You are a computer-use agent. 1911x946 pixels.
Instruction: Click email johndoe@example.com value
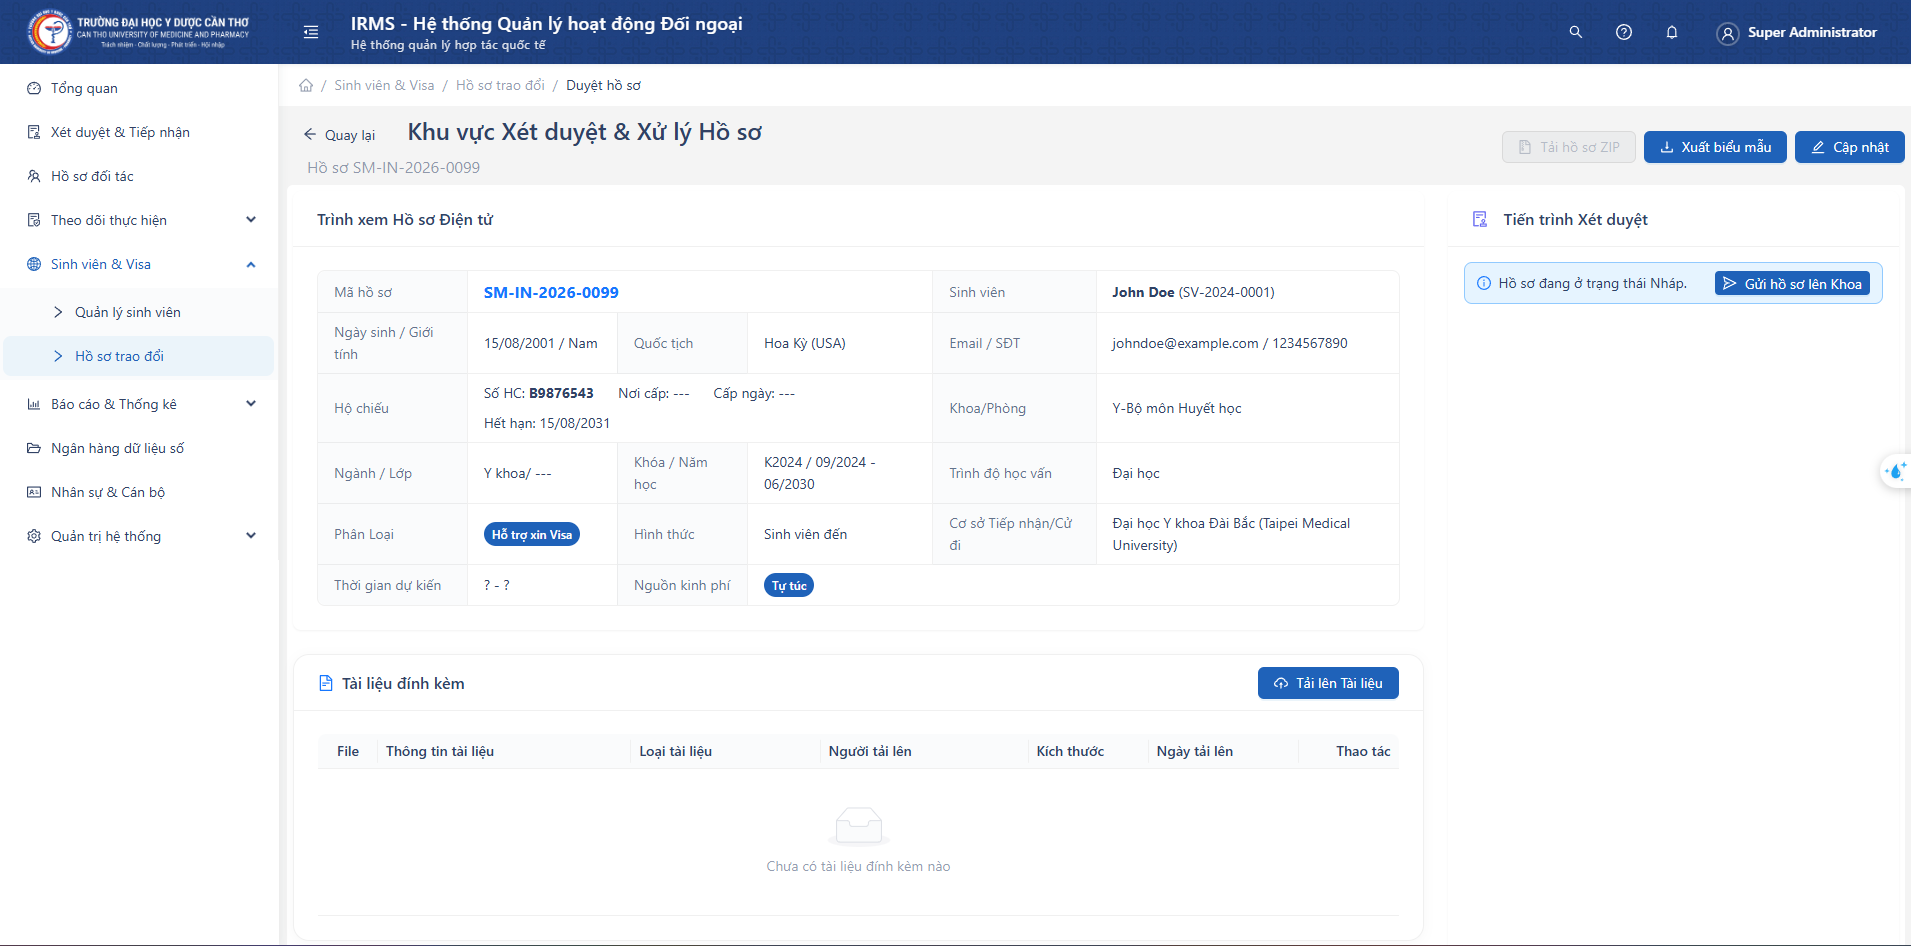(x=1185, y=343)
